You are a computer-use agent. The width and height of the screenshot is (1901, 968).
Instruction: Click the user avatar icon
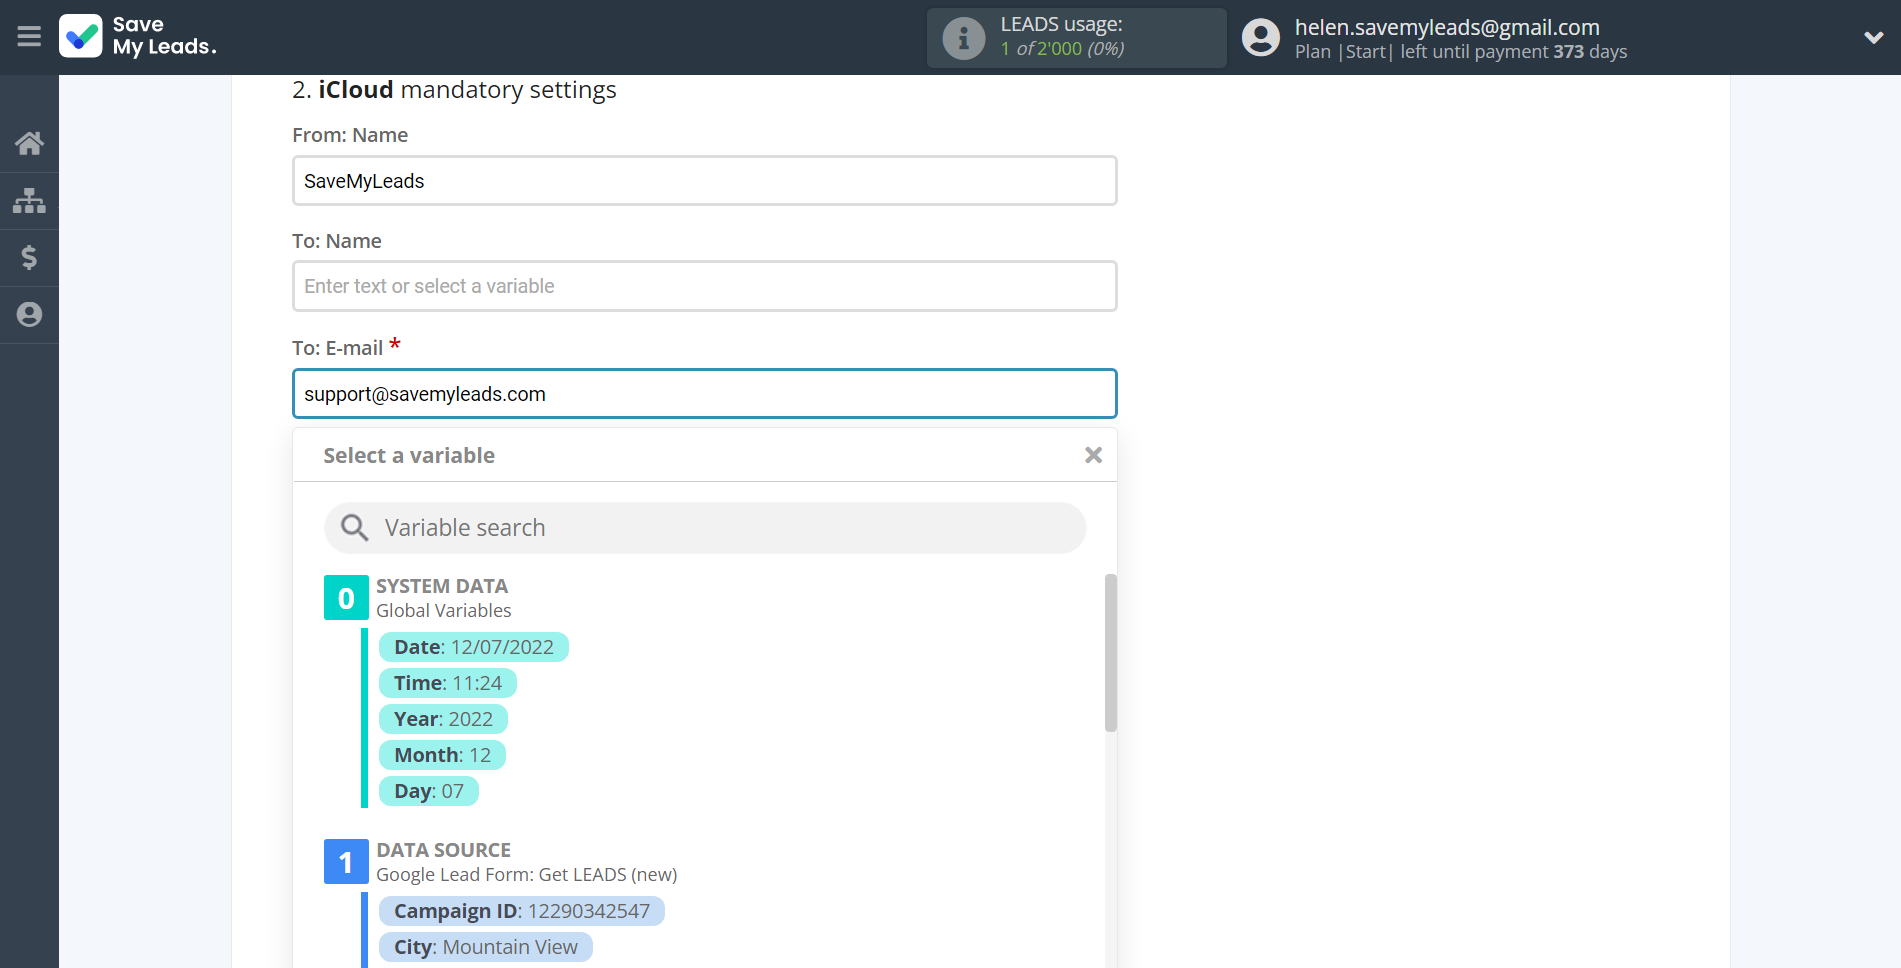1261,38
